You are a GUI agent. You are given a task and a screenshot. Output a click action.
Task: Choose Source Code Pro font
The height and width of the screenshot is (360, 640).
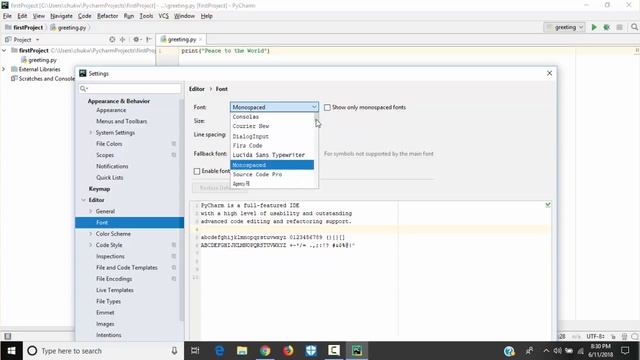tap(272, 174)
